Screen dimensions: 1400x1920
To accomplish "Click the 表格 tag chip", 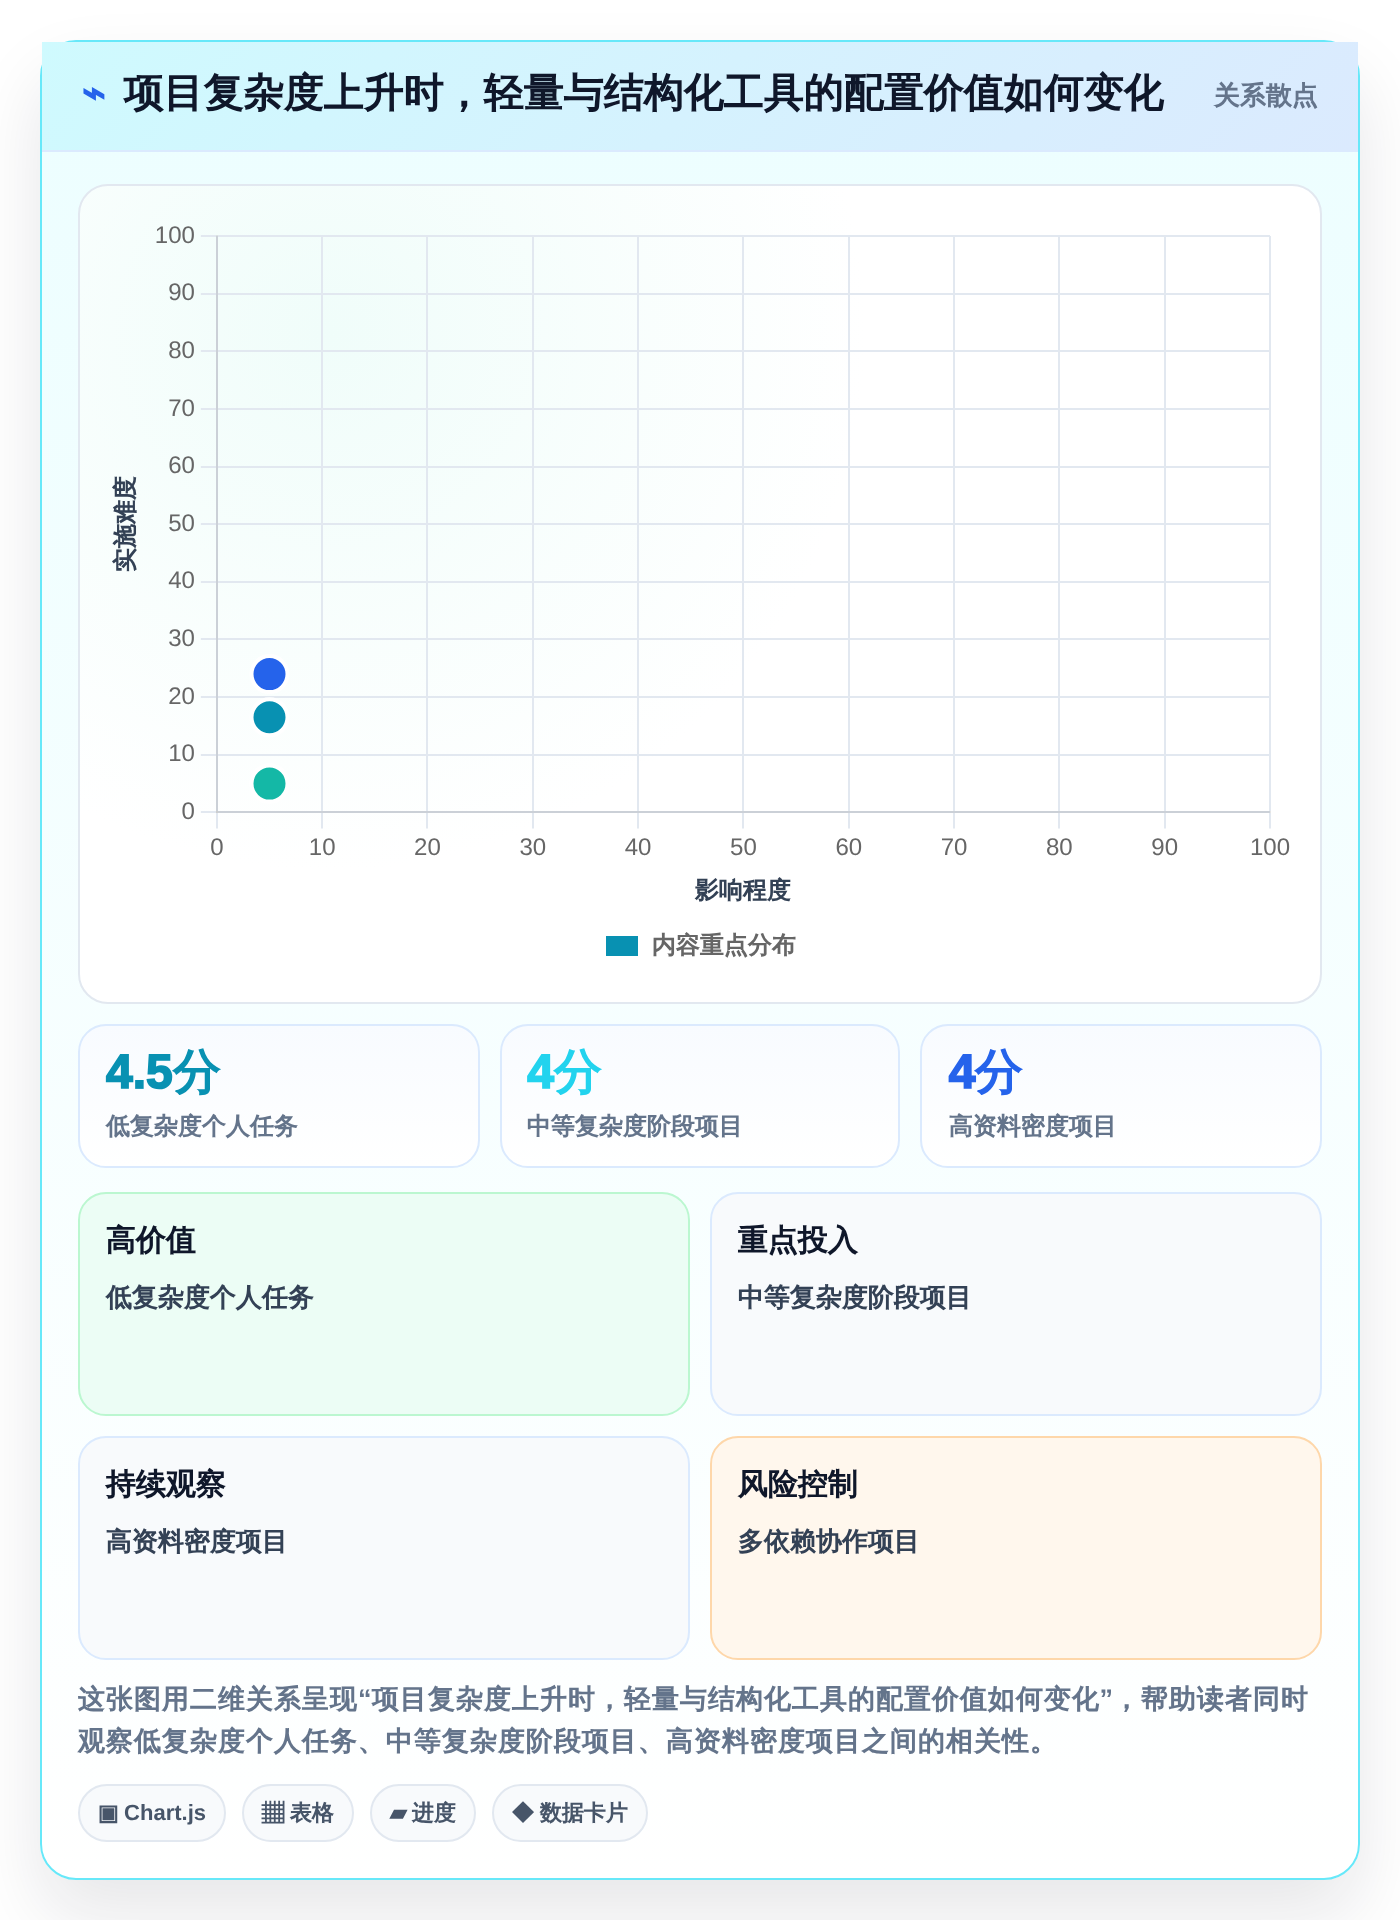I will tap(298, 1813).
